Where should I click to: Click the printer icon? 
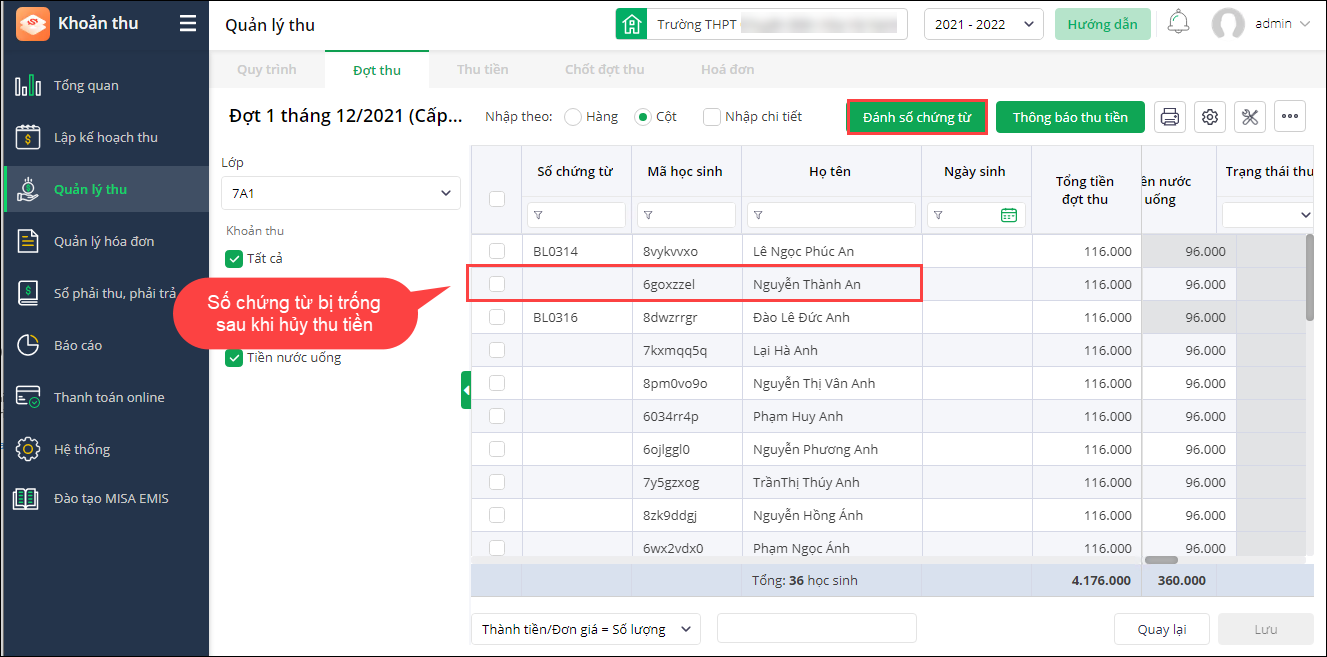pyautogui.click(x=1169, y=117)
